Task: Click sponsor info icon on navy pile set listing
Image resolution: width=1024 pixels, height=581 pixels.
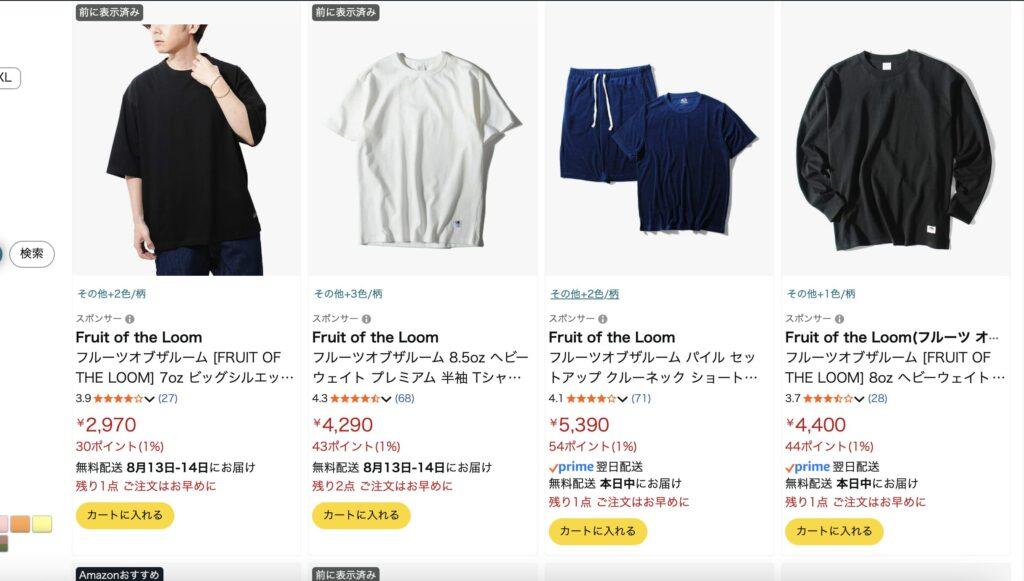Action: (x=603, y=319)
